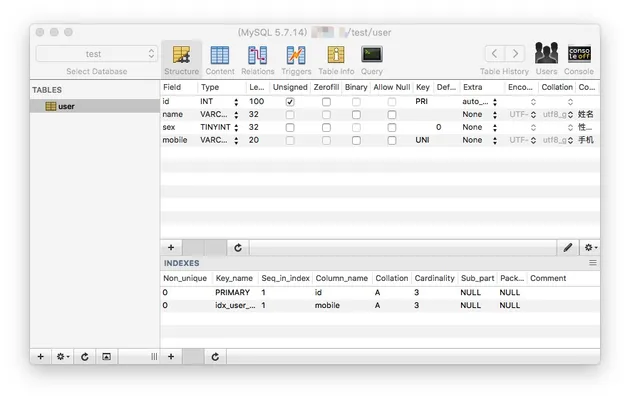The image size is (630, 400).
Task: Switch to the Content view
Action: click(x=220, y=60)
